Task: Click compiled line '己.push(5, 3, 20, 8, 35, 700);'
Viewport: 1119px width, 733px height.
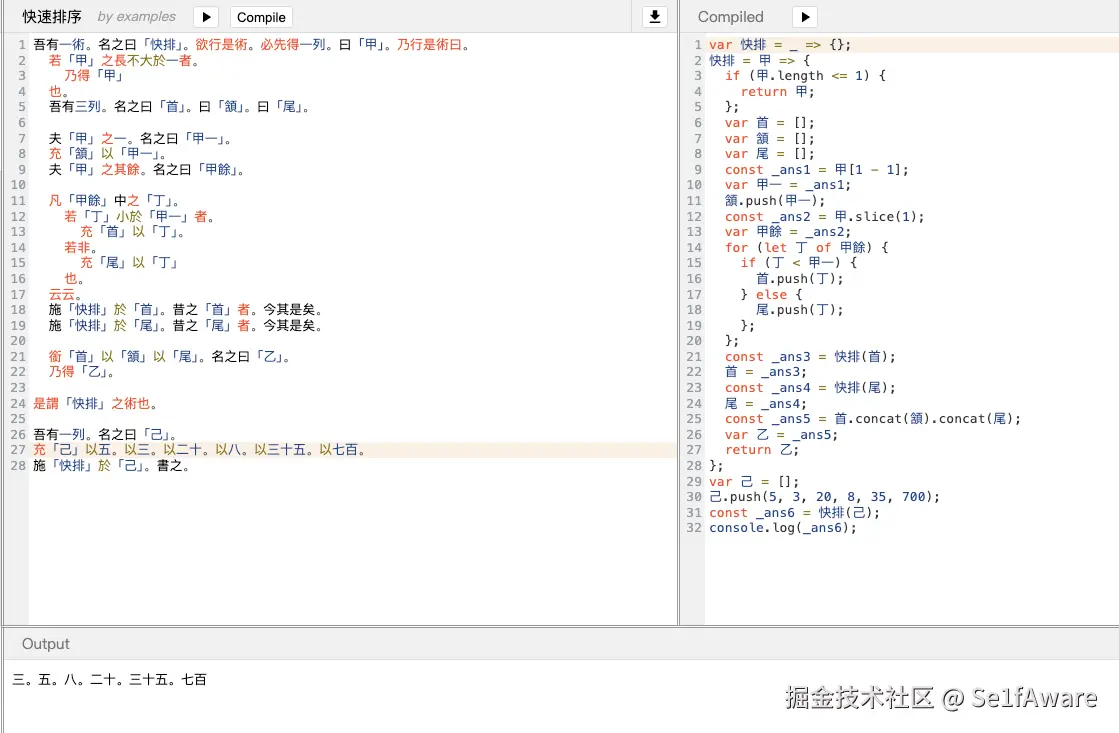Action: 824,496
